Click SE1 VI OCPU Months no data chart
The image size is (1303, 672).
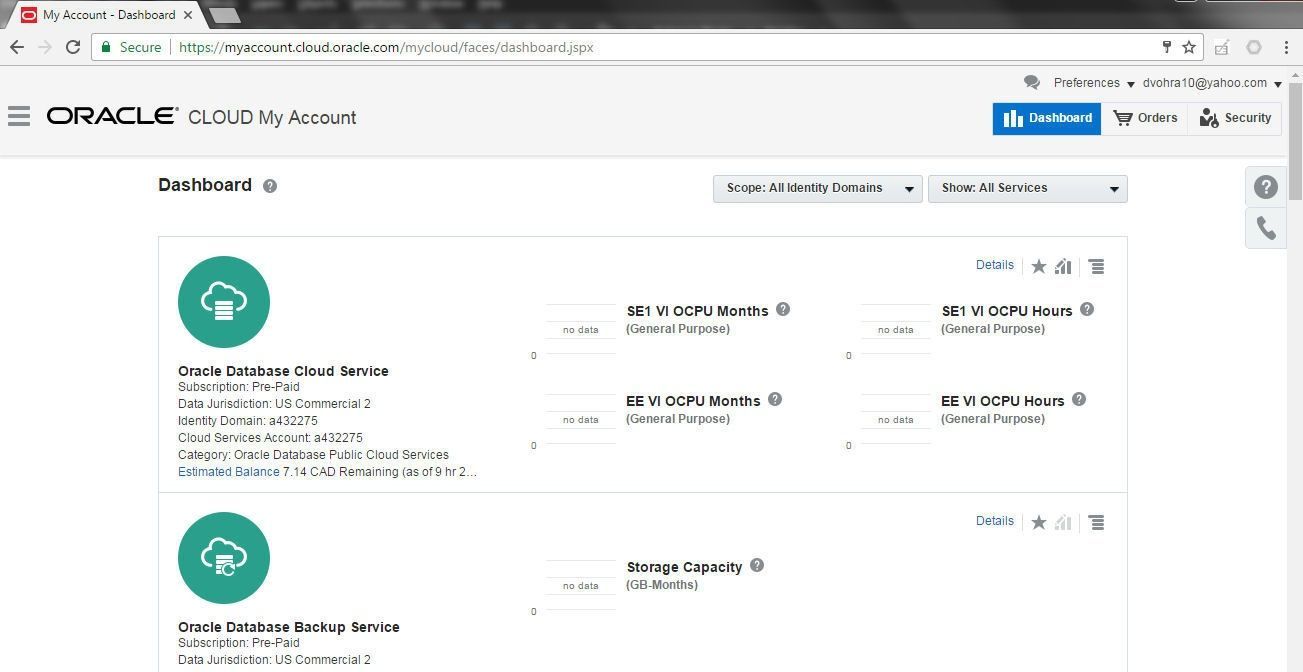point(580,329)
